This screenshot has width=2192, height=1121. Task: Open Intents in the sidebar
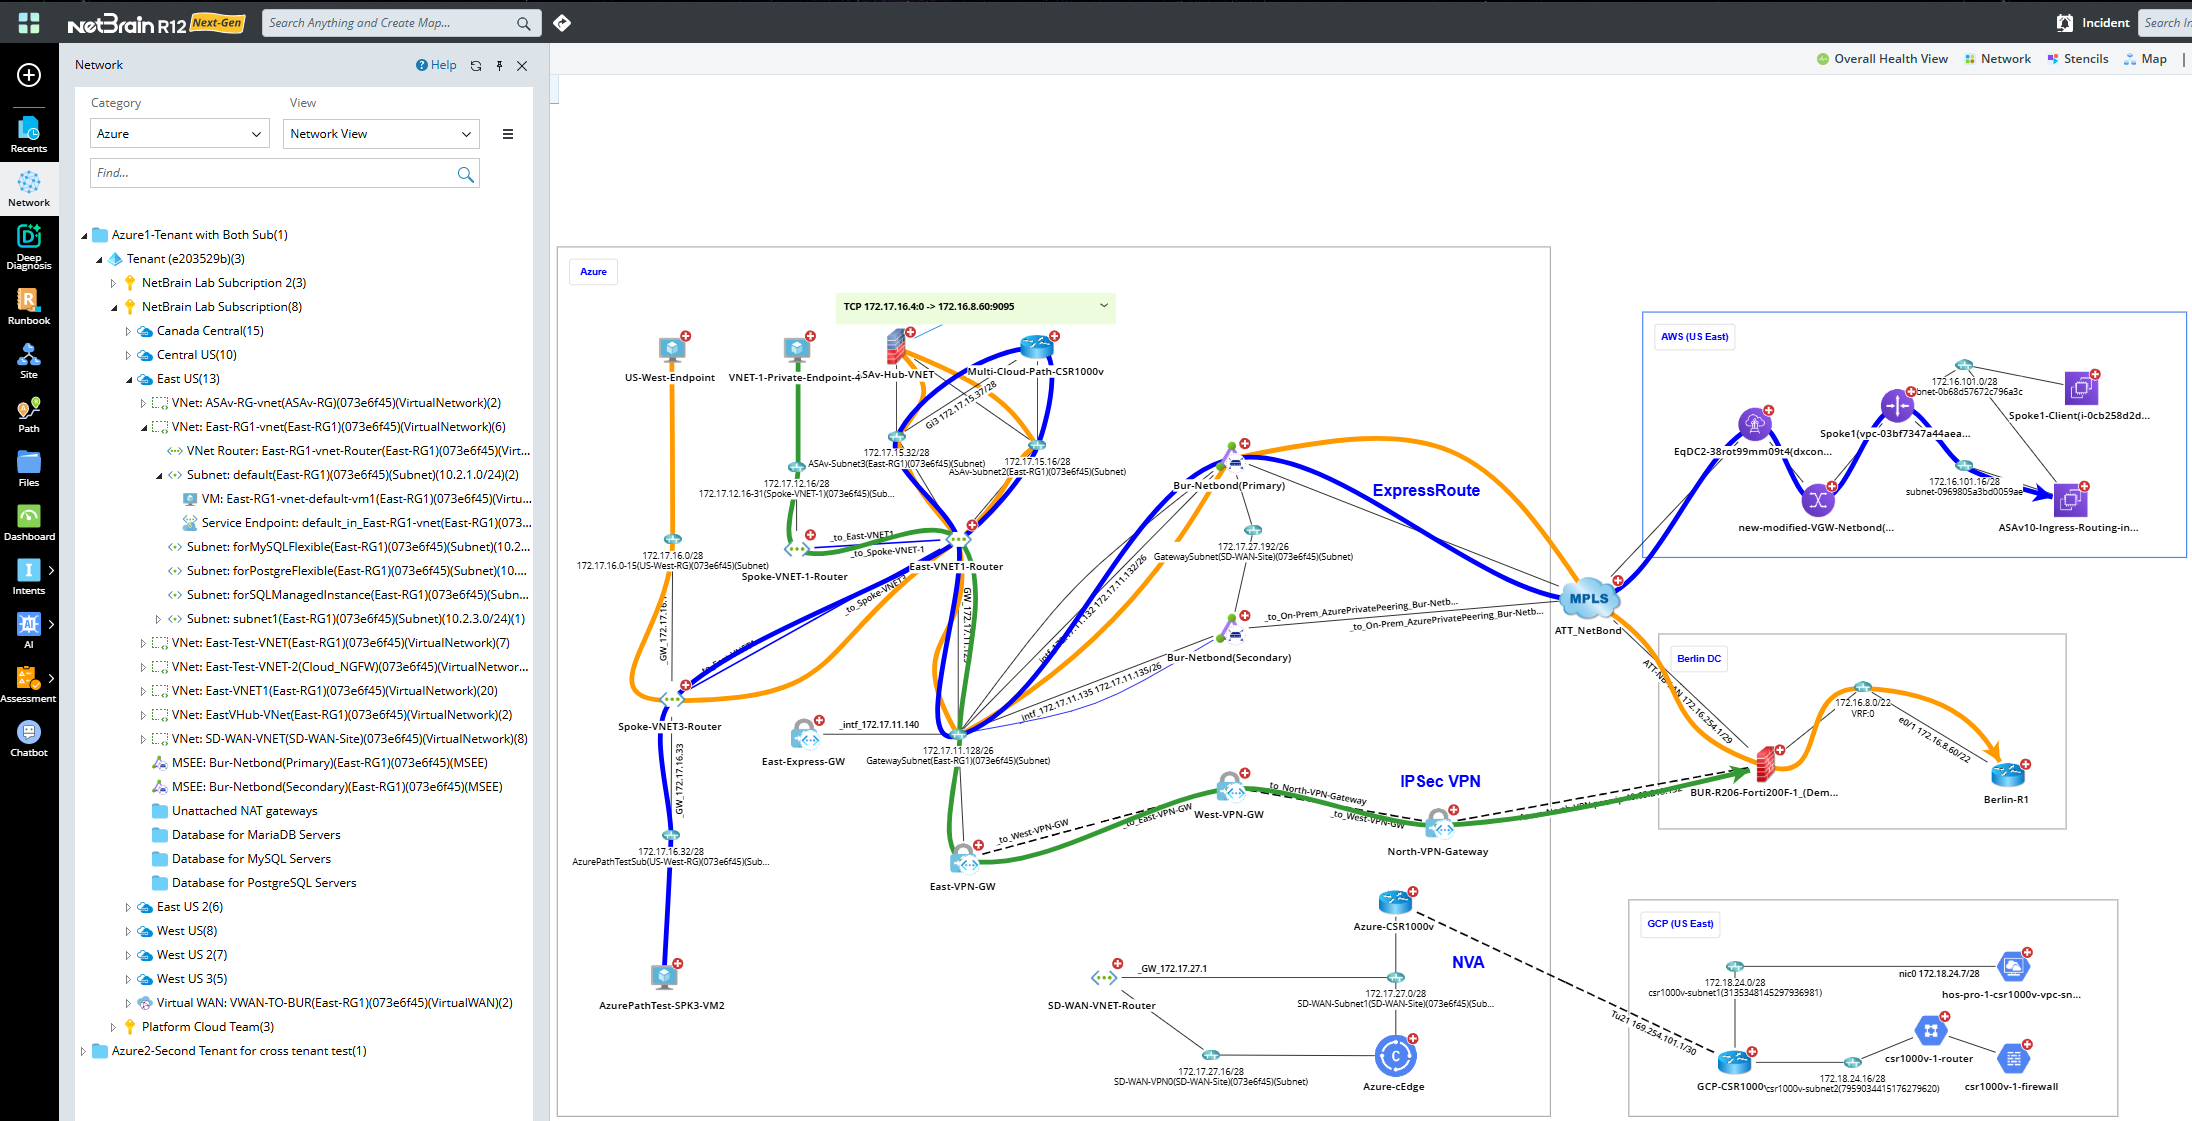[29, 576]
